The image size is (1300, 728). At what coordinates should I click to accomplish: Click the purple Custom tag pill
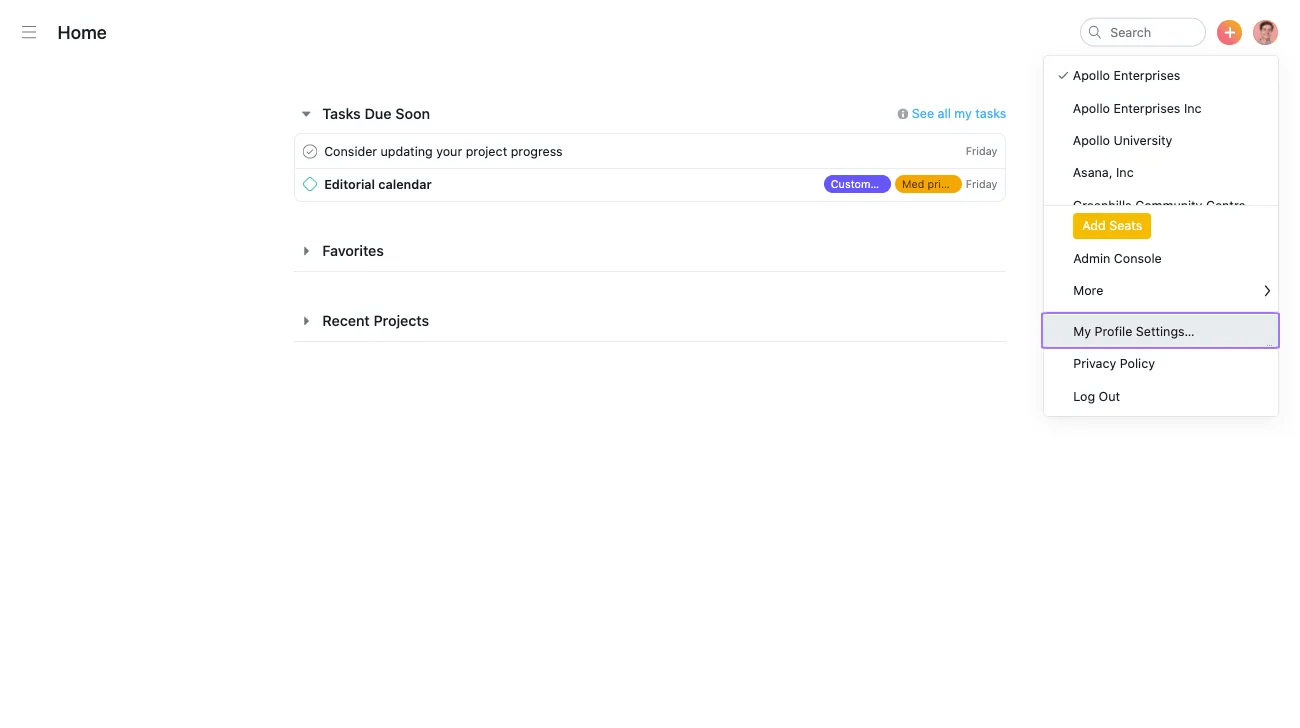(x=856, y=184)
